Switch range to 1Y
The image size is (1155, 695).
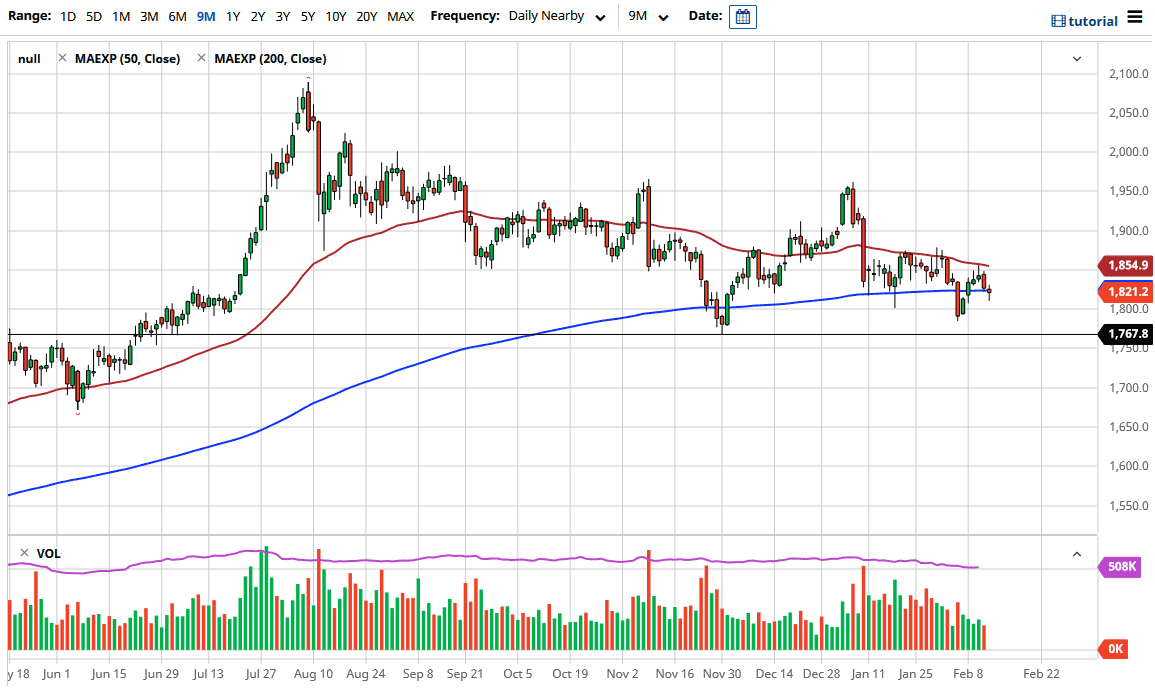point(232,16)
